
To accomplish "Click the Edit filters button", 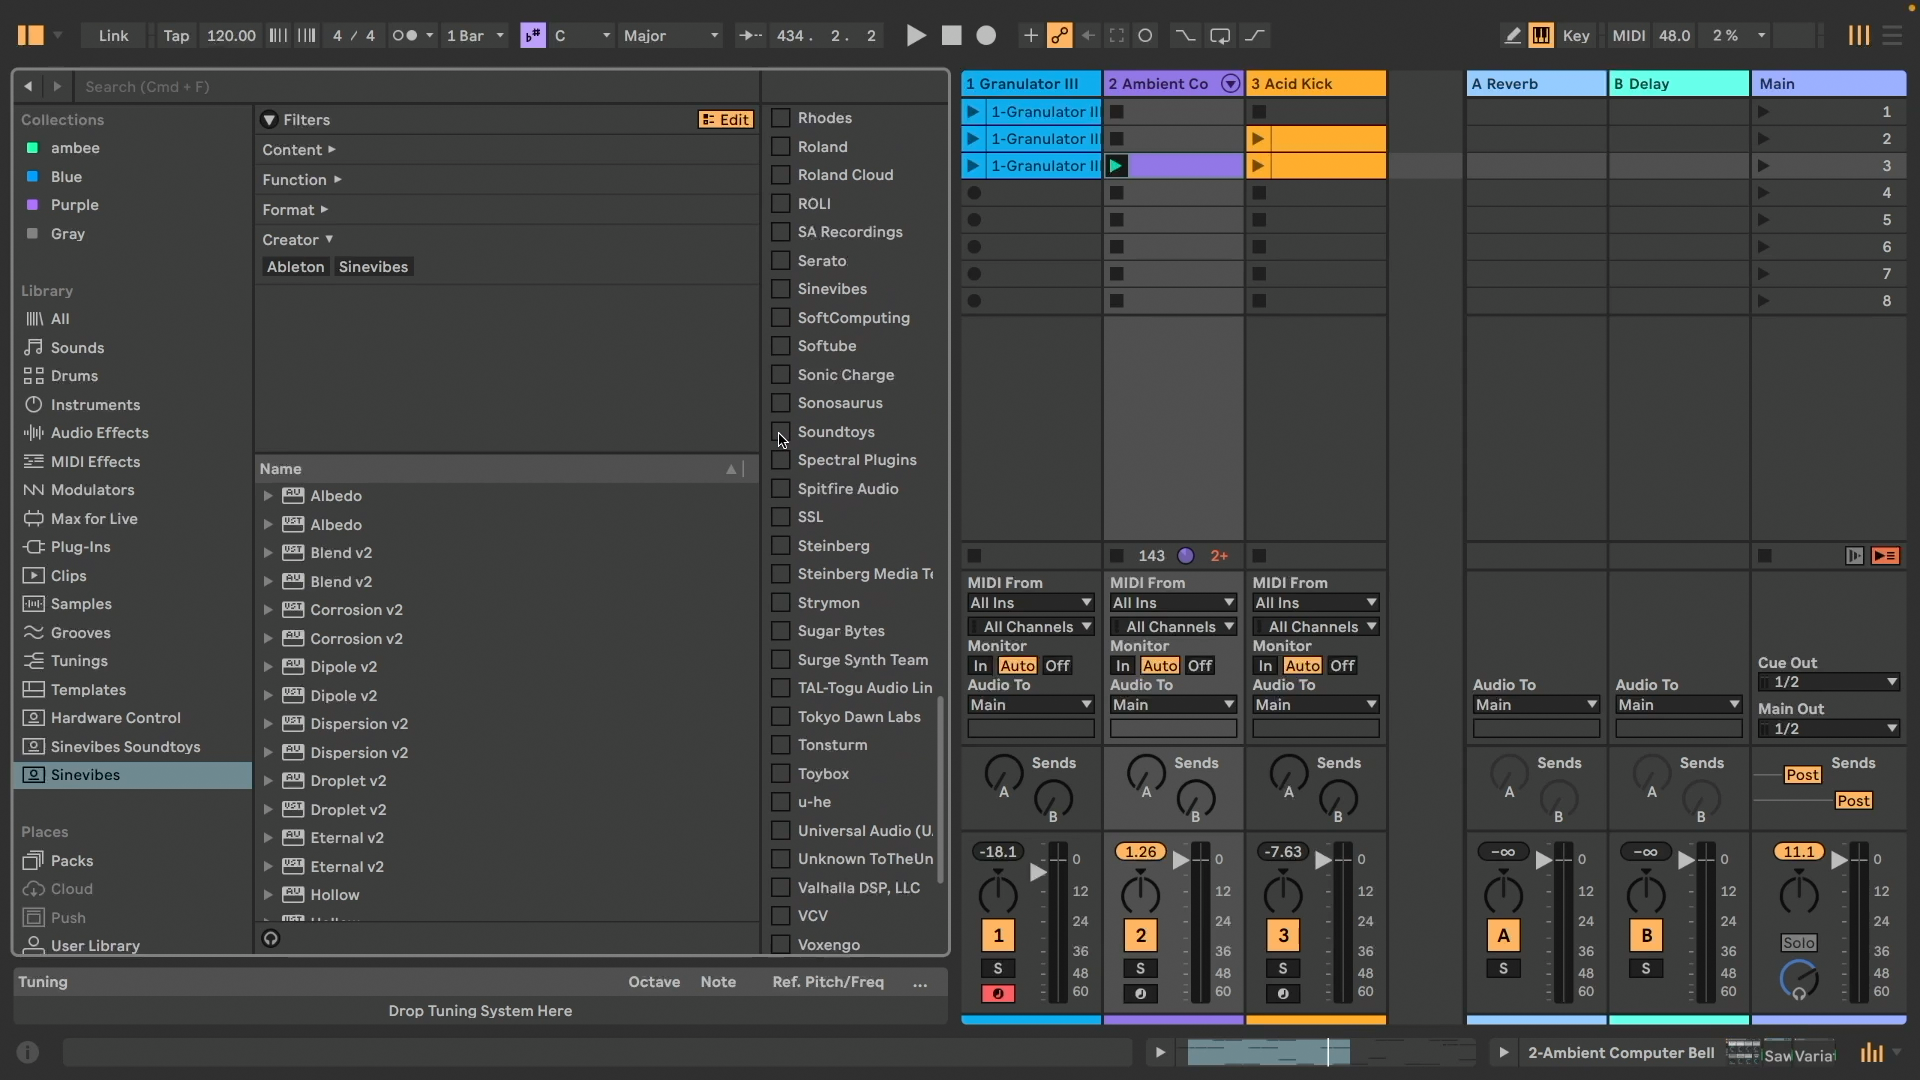I will click(x=726, y=119).
